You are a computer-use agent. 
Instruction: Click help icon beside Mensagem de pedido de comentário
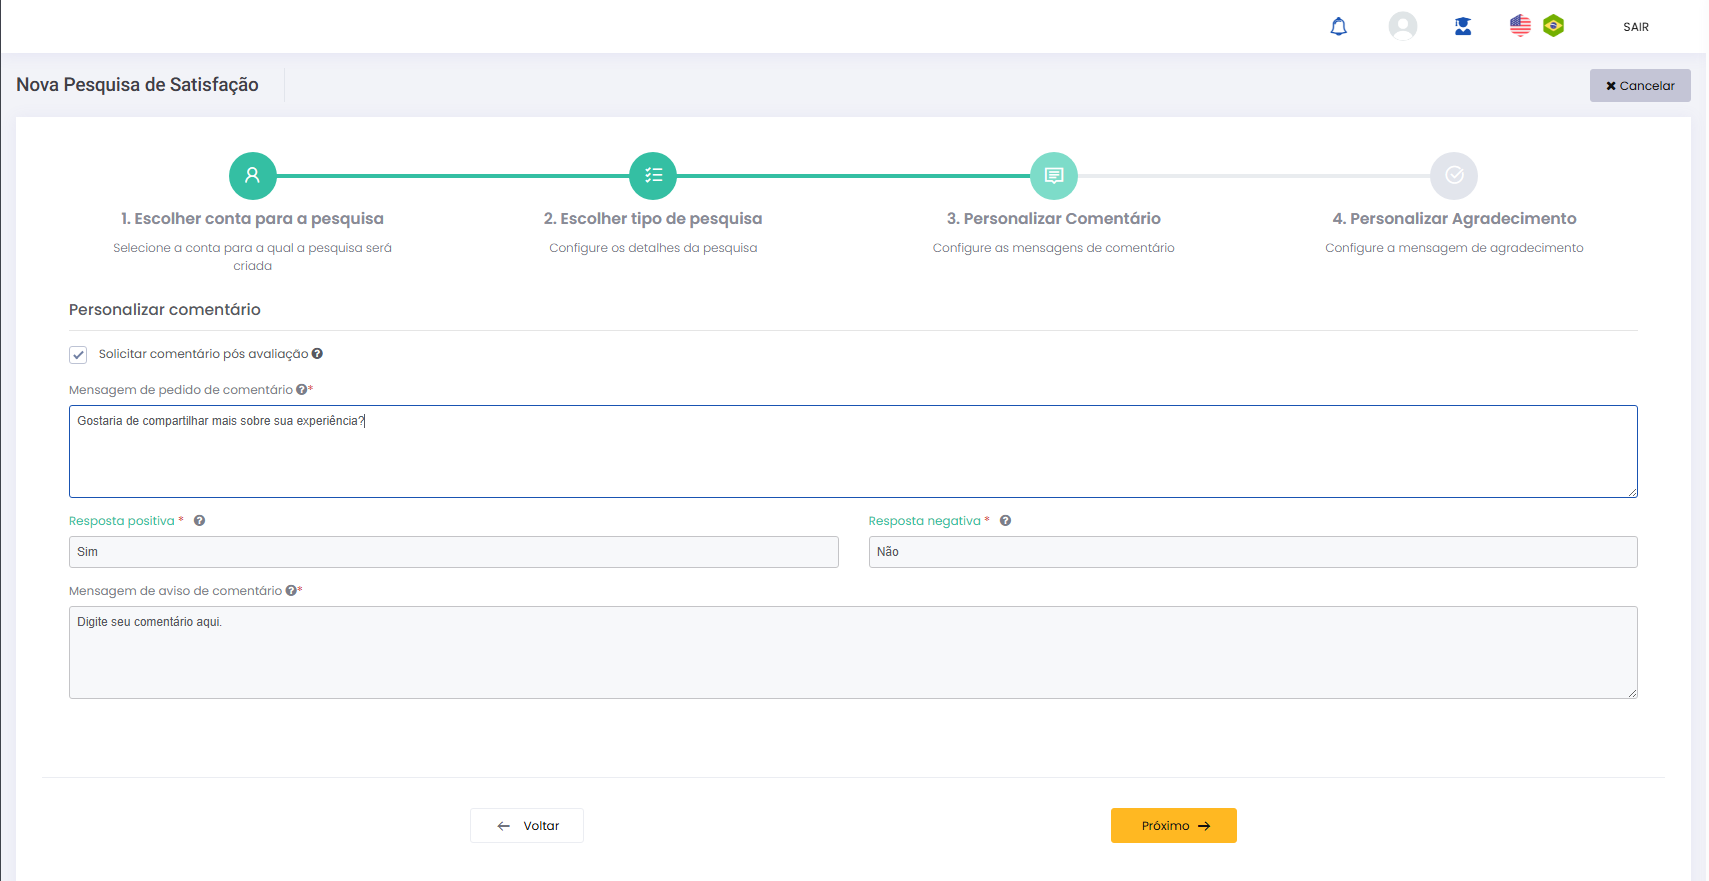click(301, 390)
